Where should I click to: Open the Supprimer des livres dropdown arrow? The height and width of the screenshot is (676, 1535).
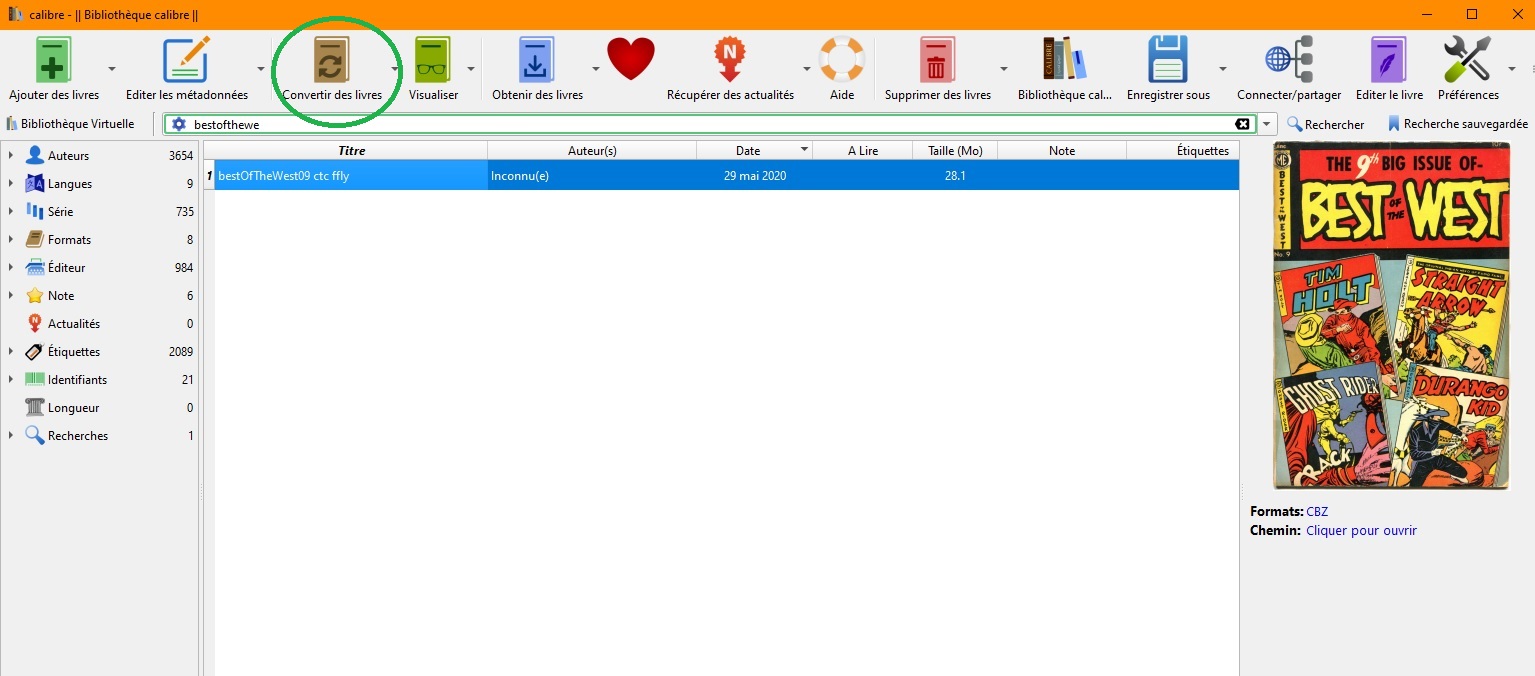pyautogui.click(x=1003, y=69)
